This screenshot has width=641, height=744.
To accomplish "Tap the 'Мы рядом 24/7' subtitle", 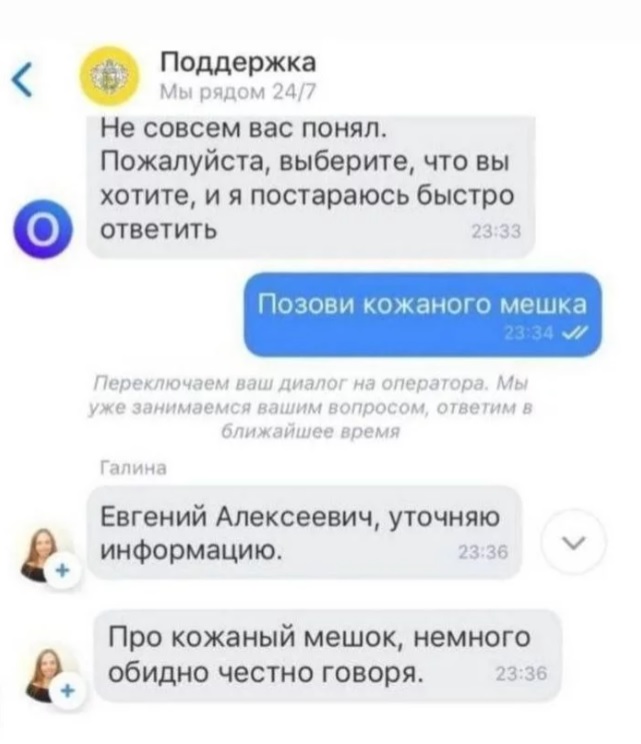I will pos(238,92).
